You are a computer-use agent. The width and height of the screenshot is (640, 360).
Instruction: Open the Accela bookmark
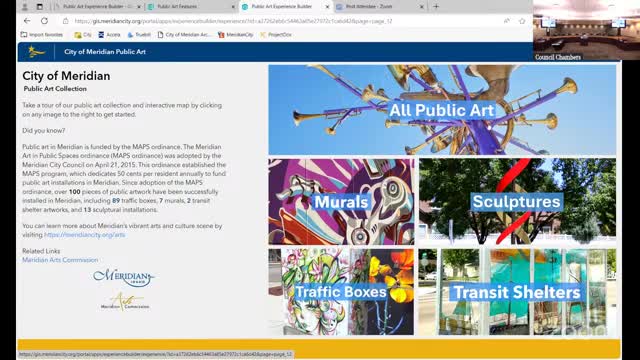[x=109, y=35]
